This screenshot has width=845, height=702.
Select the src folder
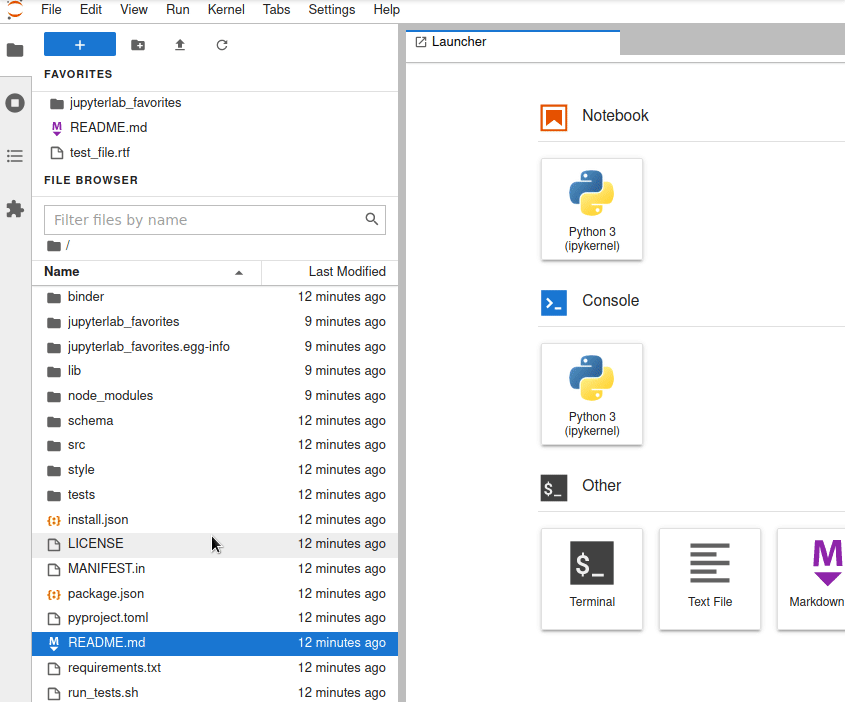(214, 445)
